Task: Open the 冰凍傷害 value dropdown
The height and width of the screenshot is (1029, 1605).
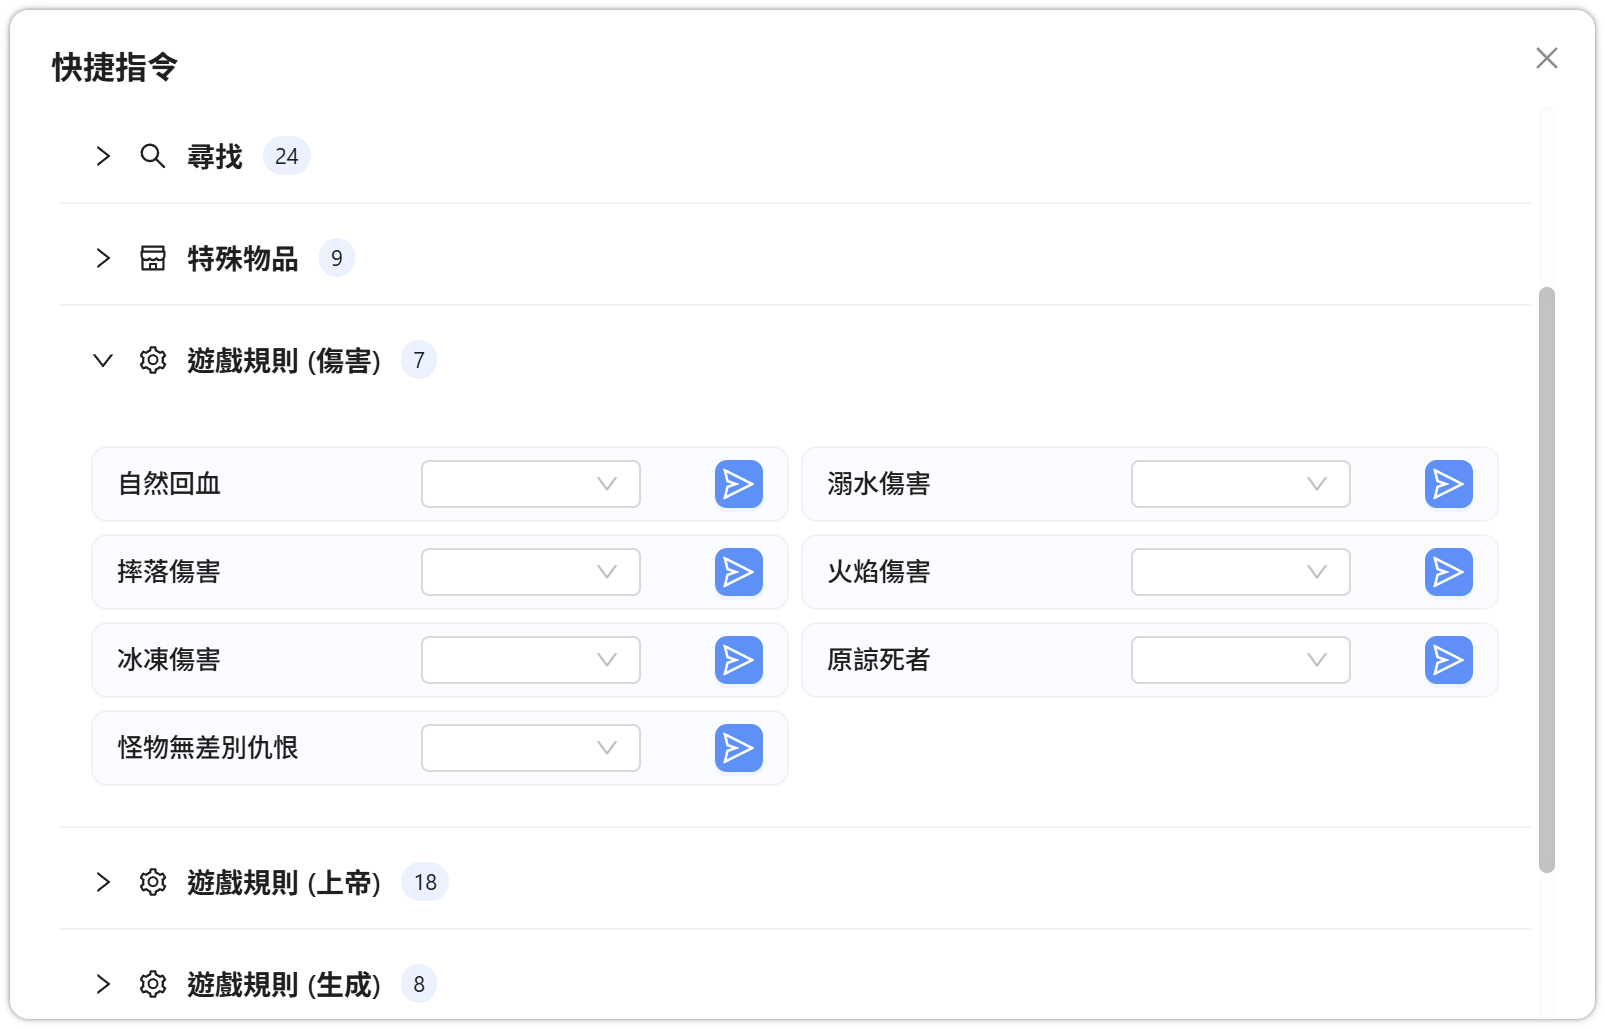Action: coord(530,660)
